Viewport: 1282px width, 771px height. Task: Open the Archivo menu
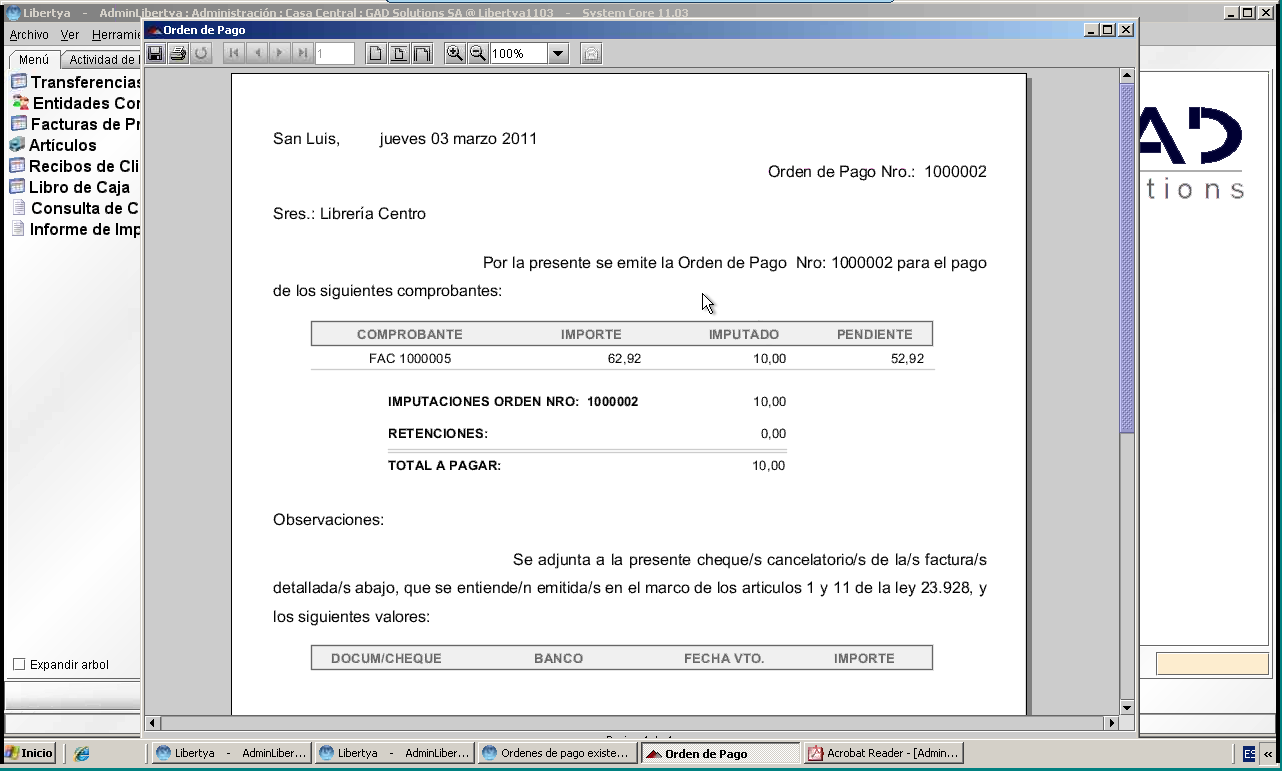(29, 35)
